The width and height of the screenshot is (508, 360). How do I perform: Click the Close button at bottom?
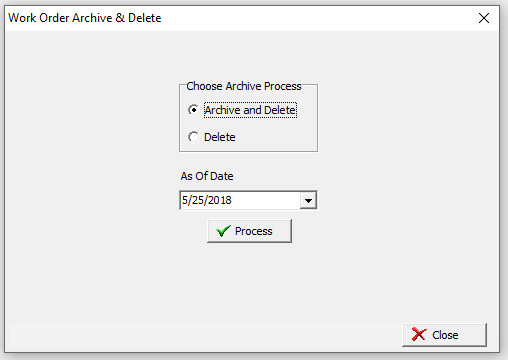tap(444, 335)
